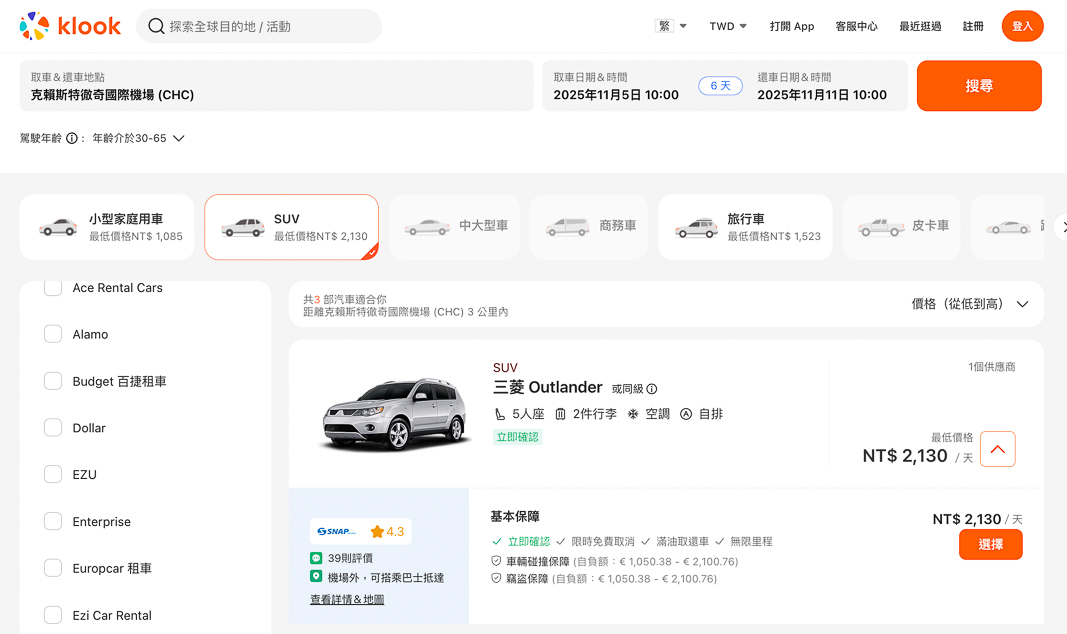Screen dimensions: 1067x634
Task: Click the 小型家庭用車 car icon
Action: [x=58, y=227]
